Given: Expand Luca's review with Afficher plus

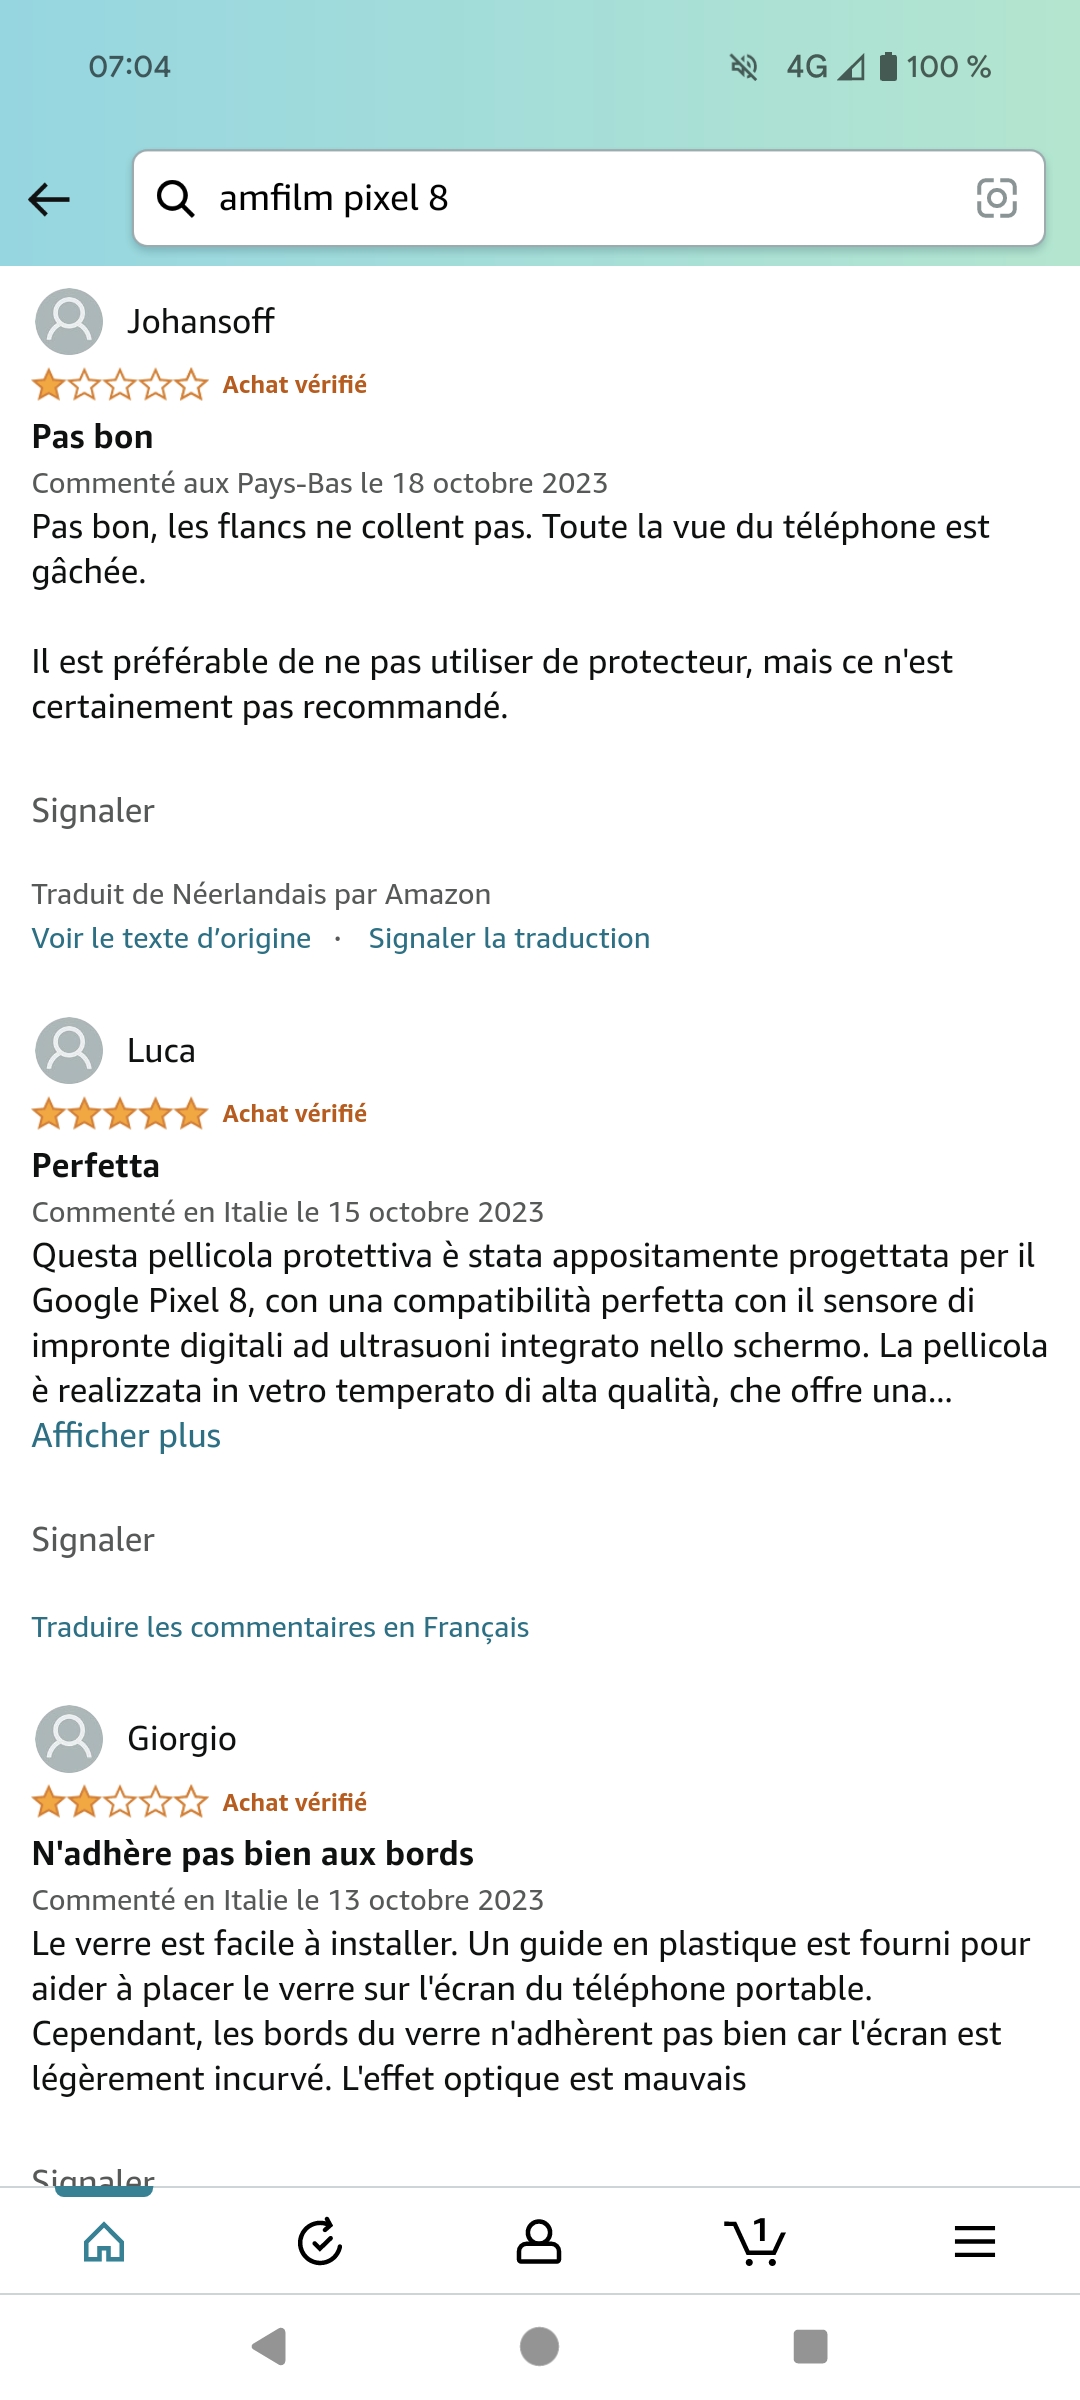Looking at the screenshot, I should tap(126, 1436).
